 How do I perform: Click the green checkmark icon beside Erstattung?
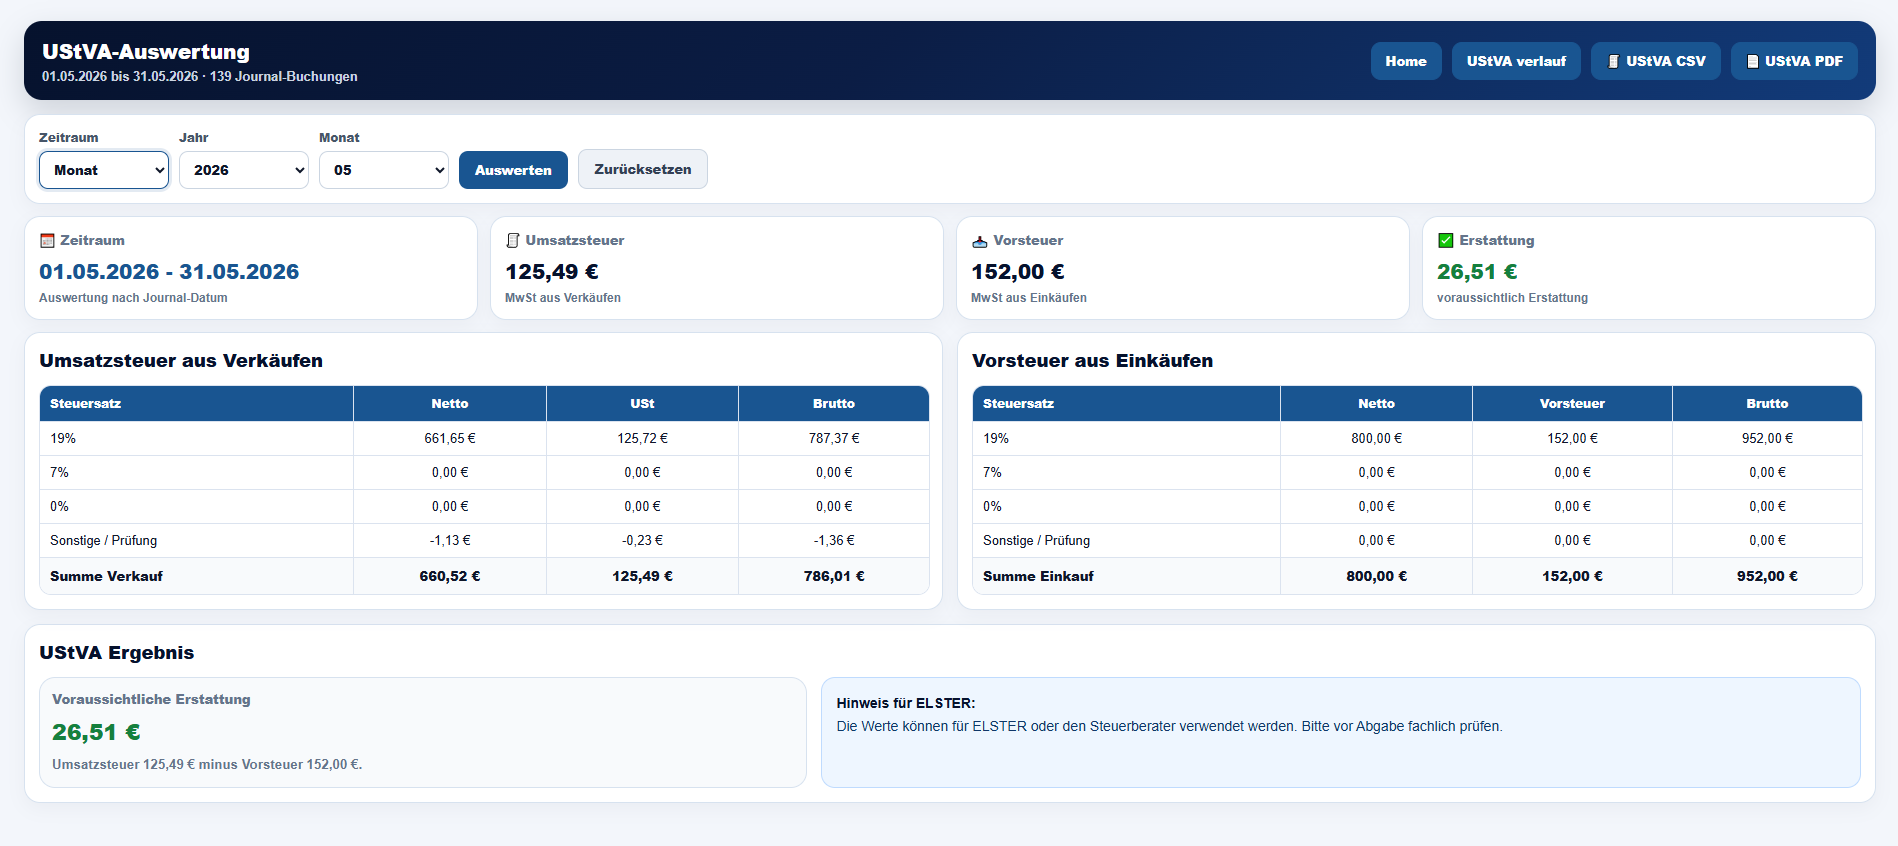(x=1445, y=241)
